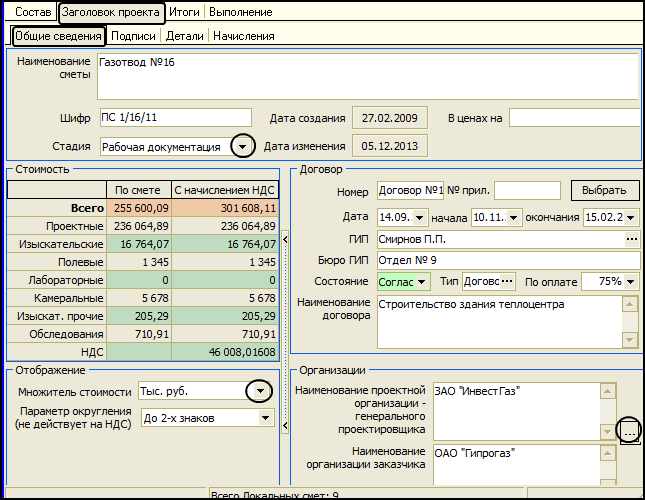645x500 pixels.
Task: Open the Итоги tab
Action: point(183,13)
